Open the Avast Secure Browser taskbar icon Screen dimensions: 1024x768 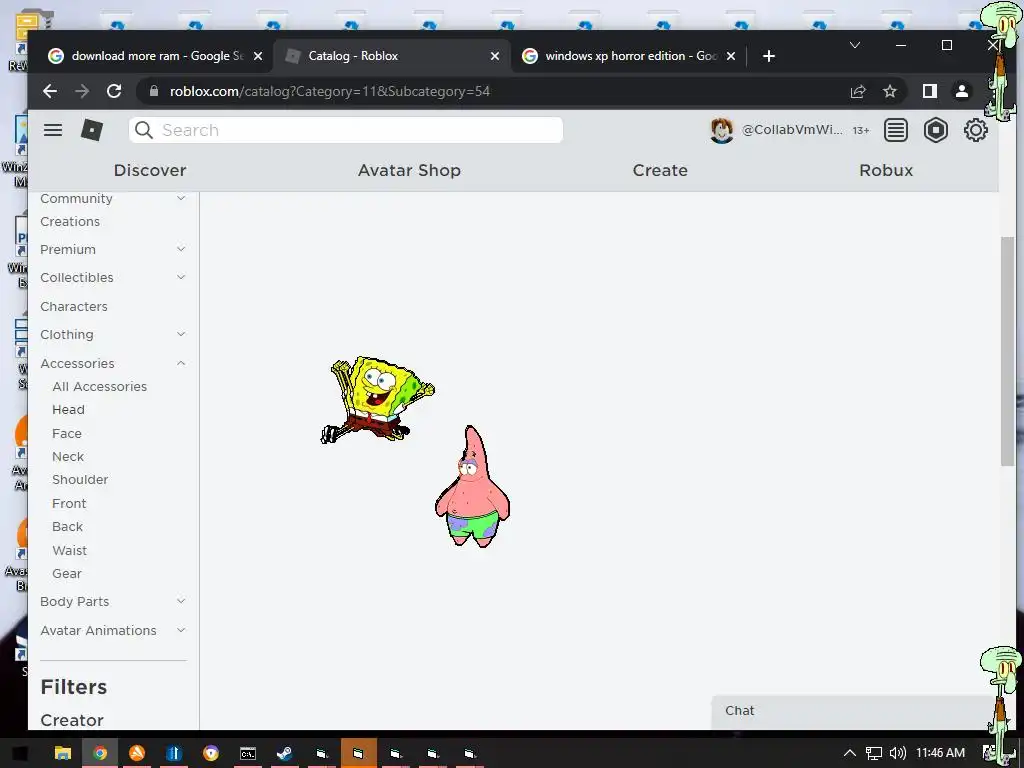[210, 753]
